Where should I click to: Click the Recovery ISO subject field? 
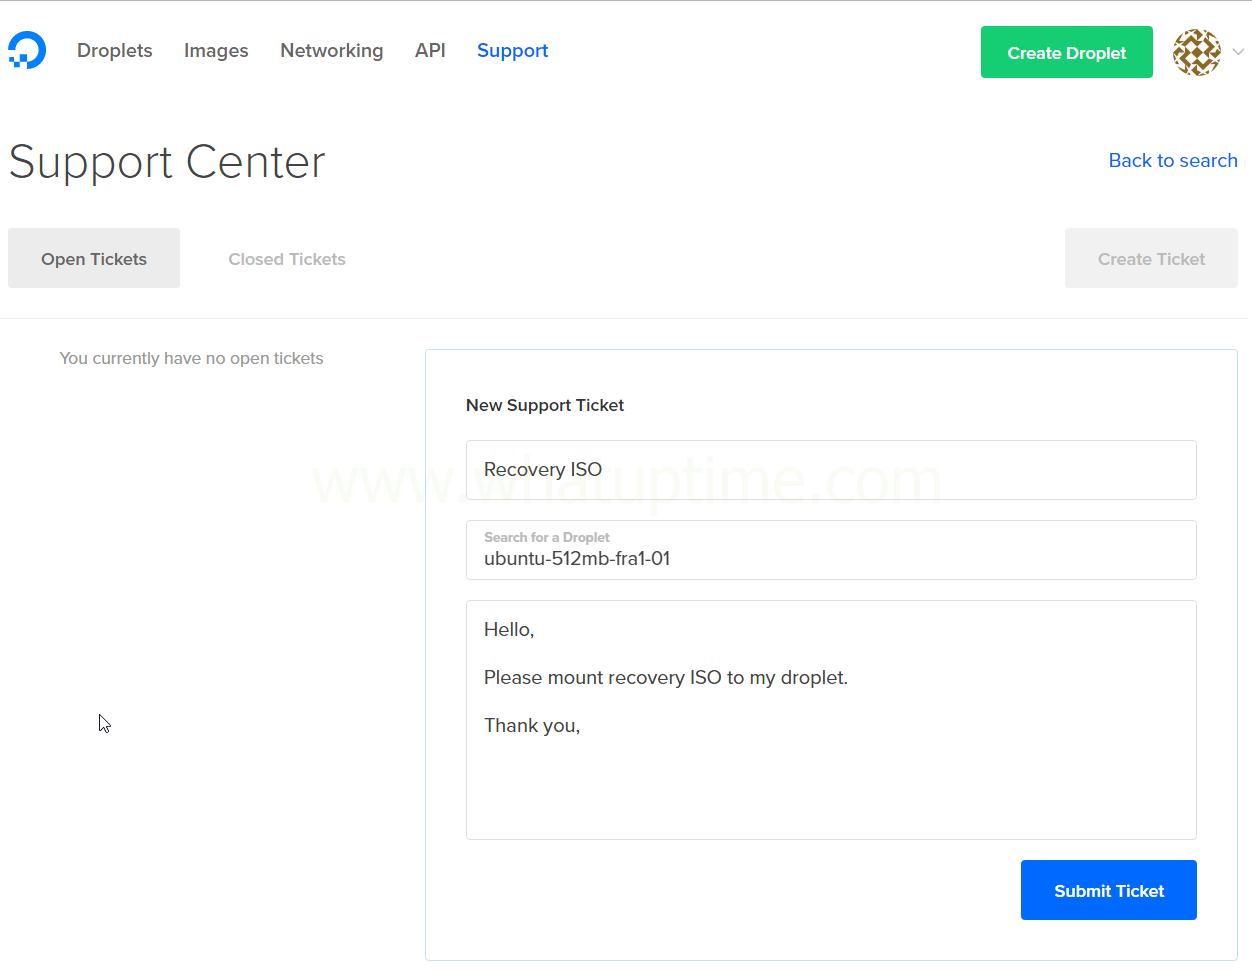[x=831, y=470]
